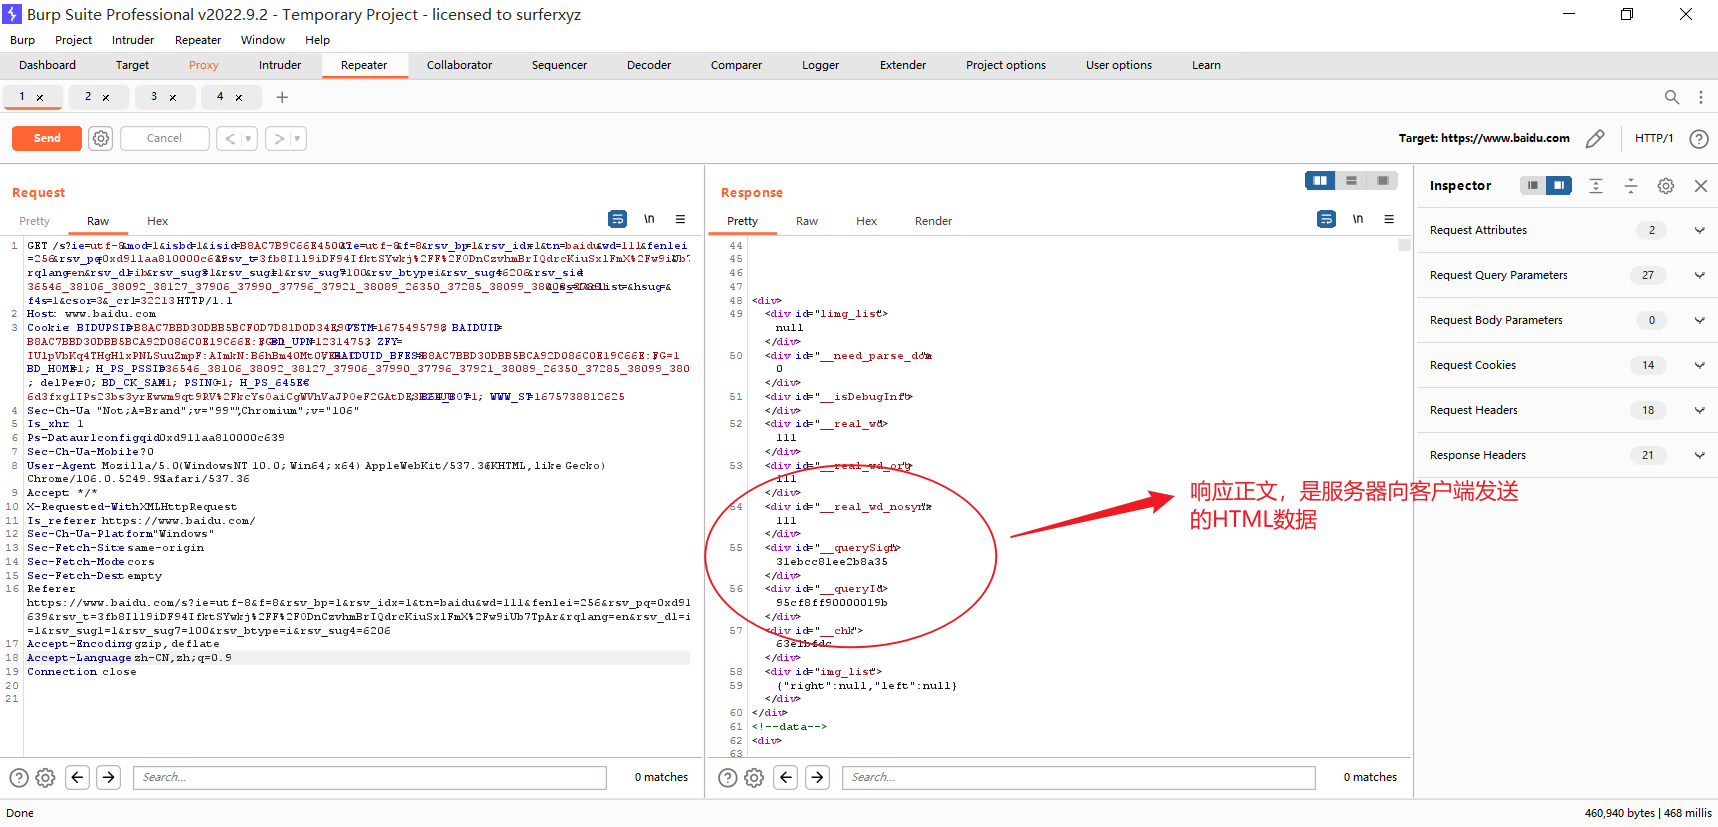Set Inspector docked-left layout icon
Viewport: 1718px width, 827px height.
coord(1533,185)
